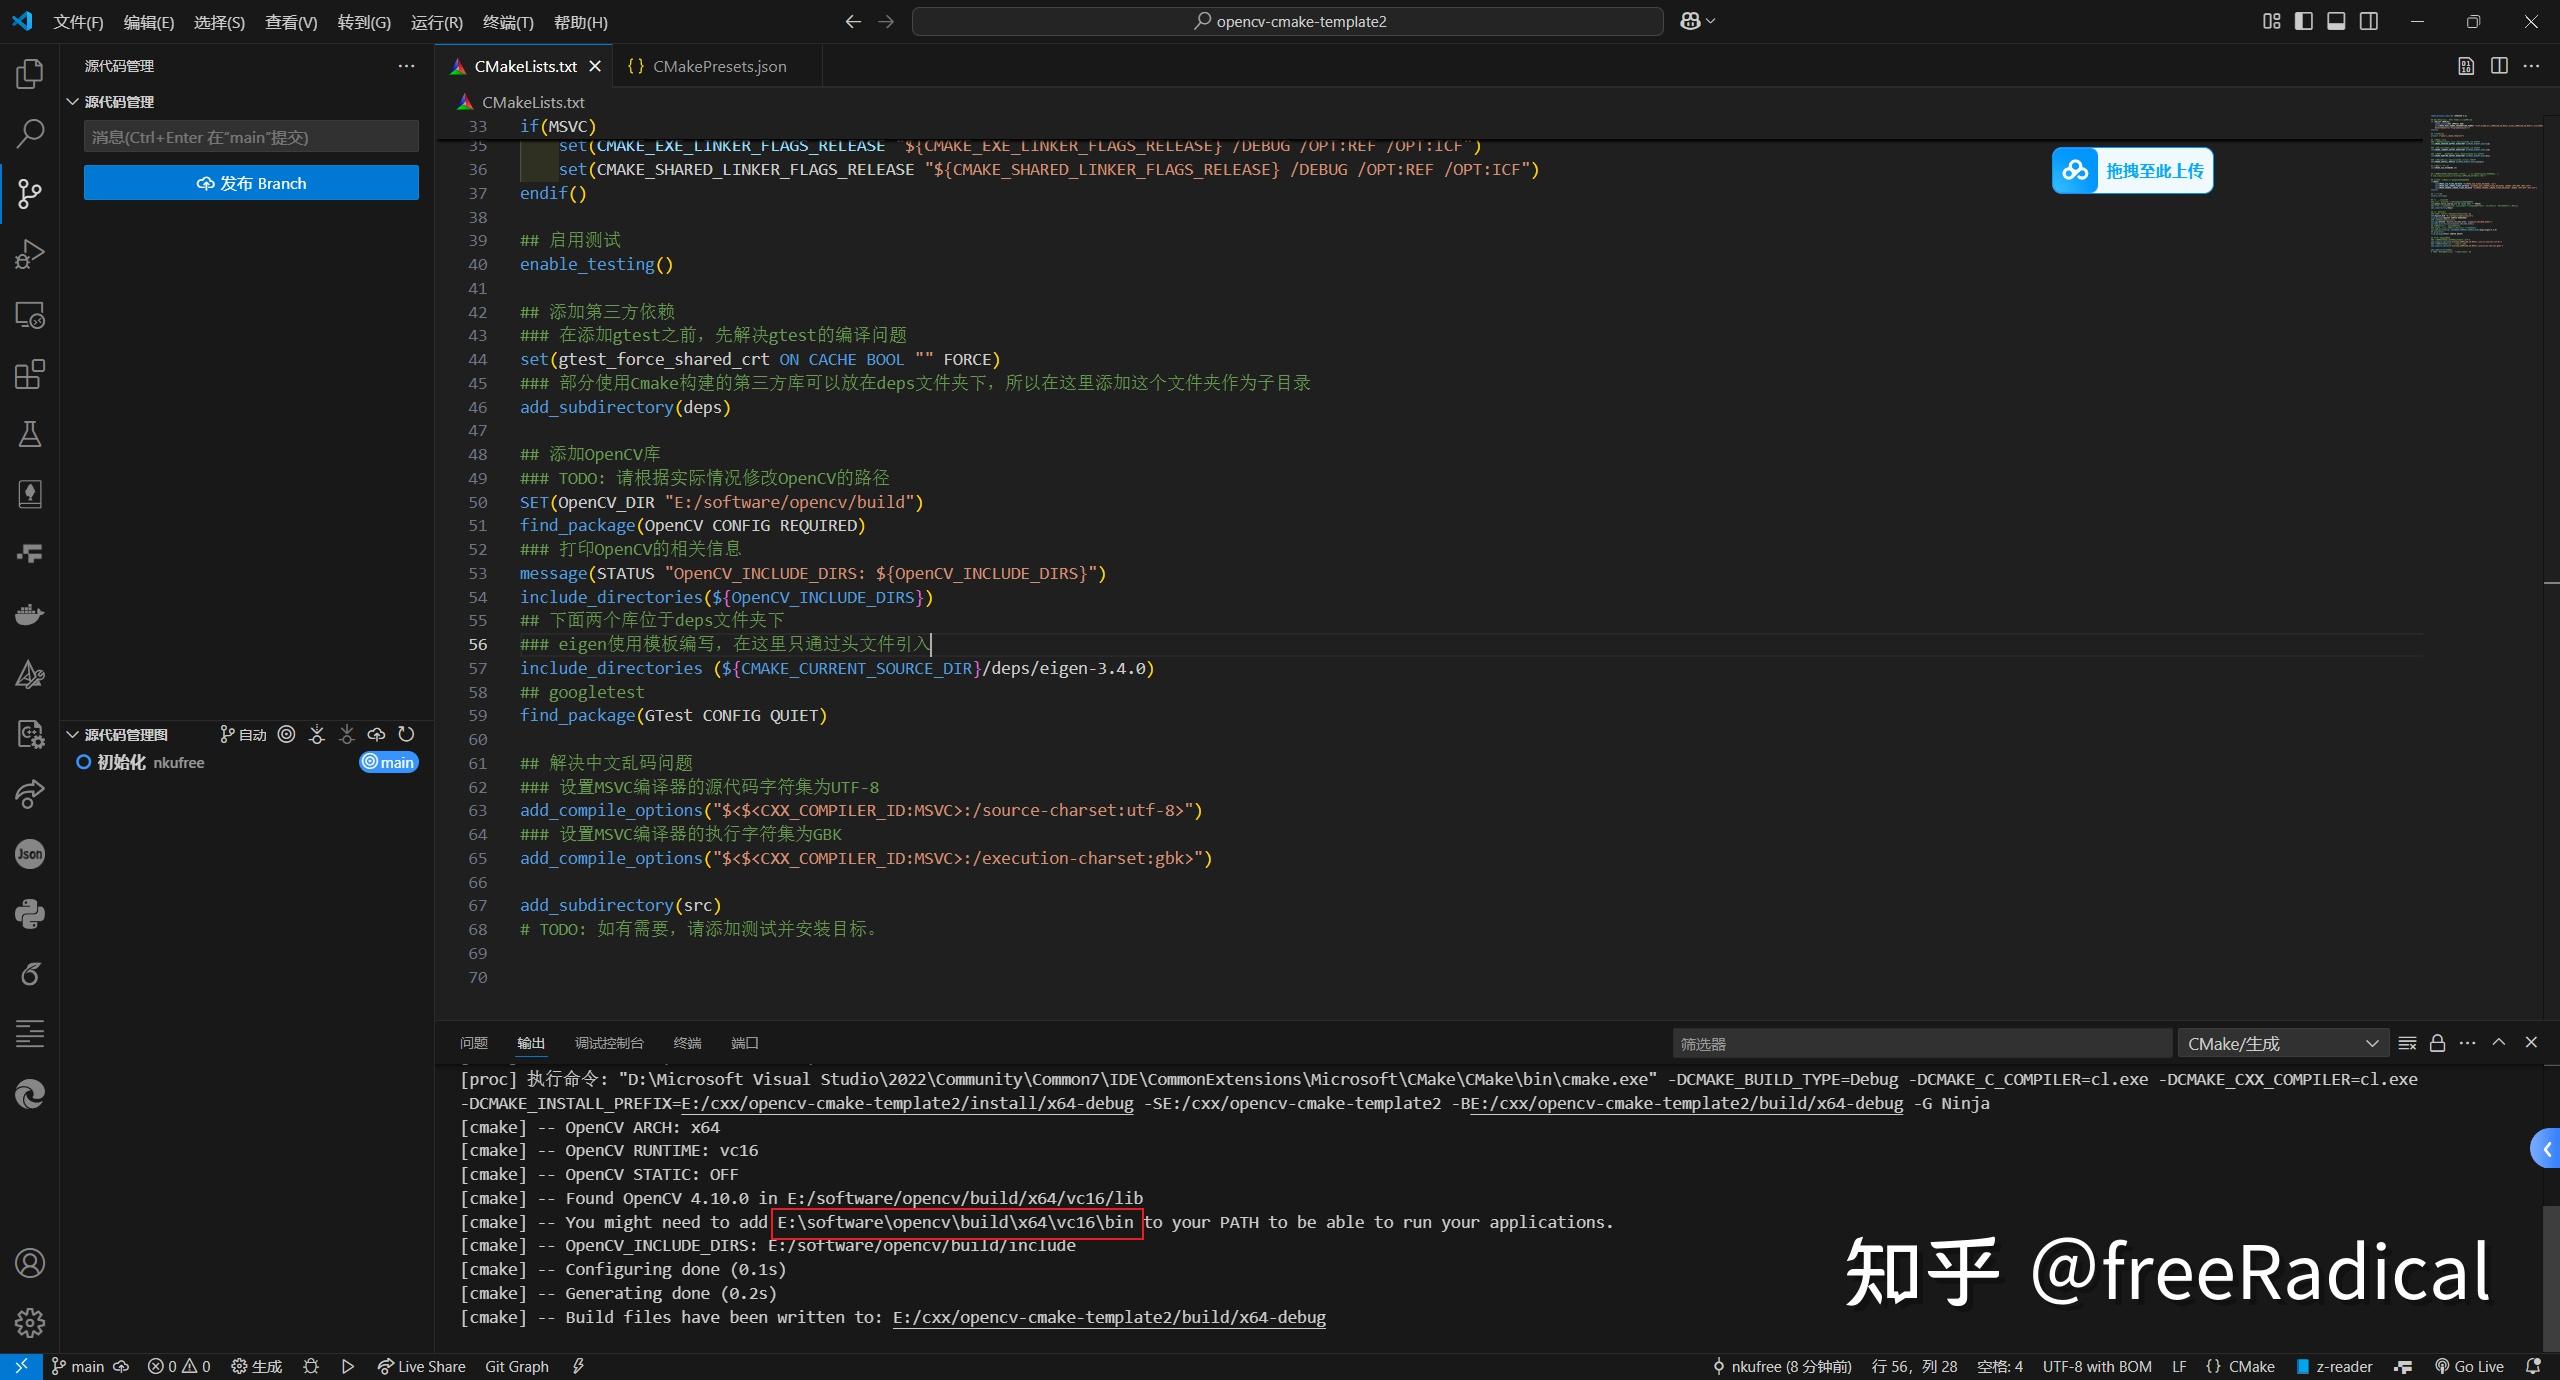Toggle the panel layout visibility control

(x=2337, y=20)
